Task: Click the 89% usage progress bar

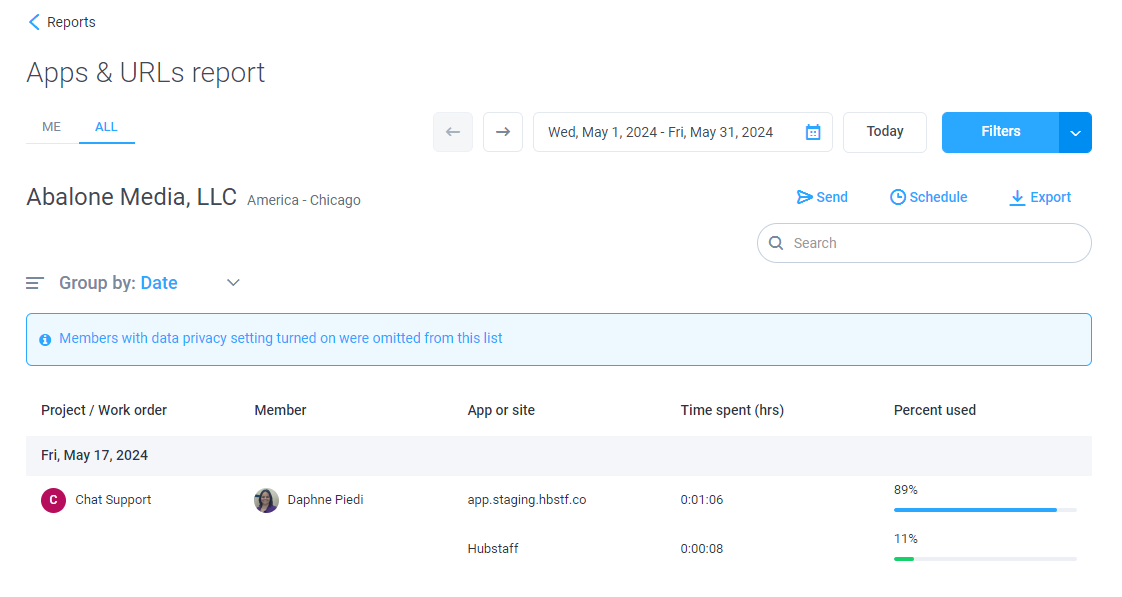Action: click(985, 510)
